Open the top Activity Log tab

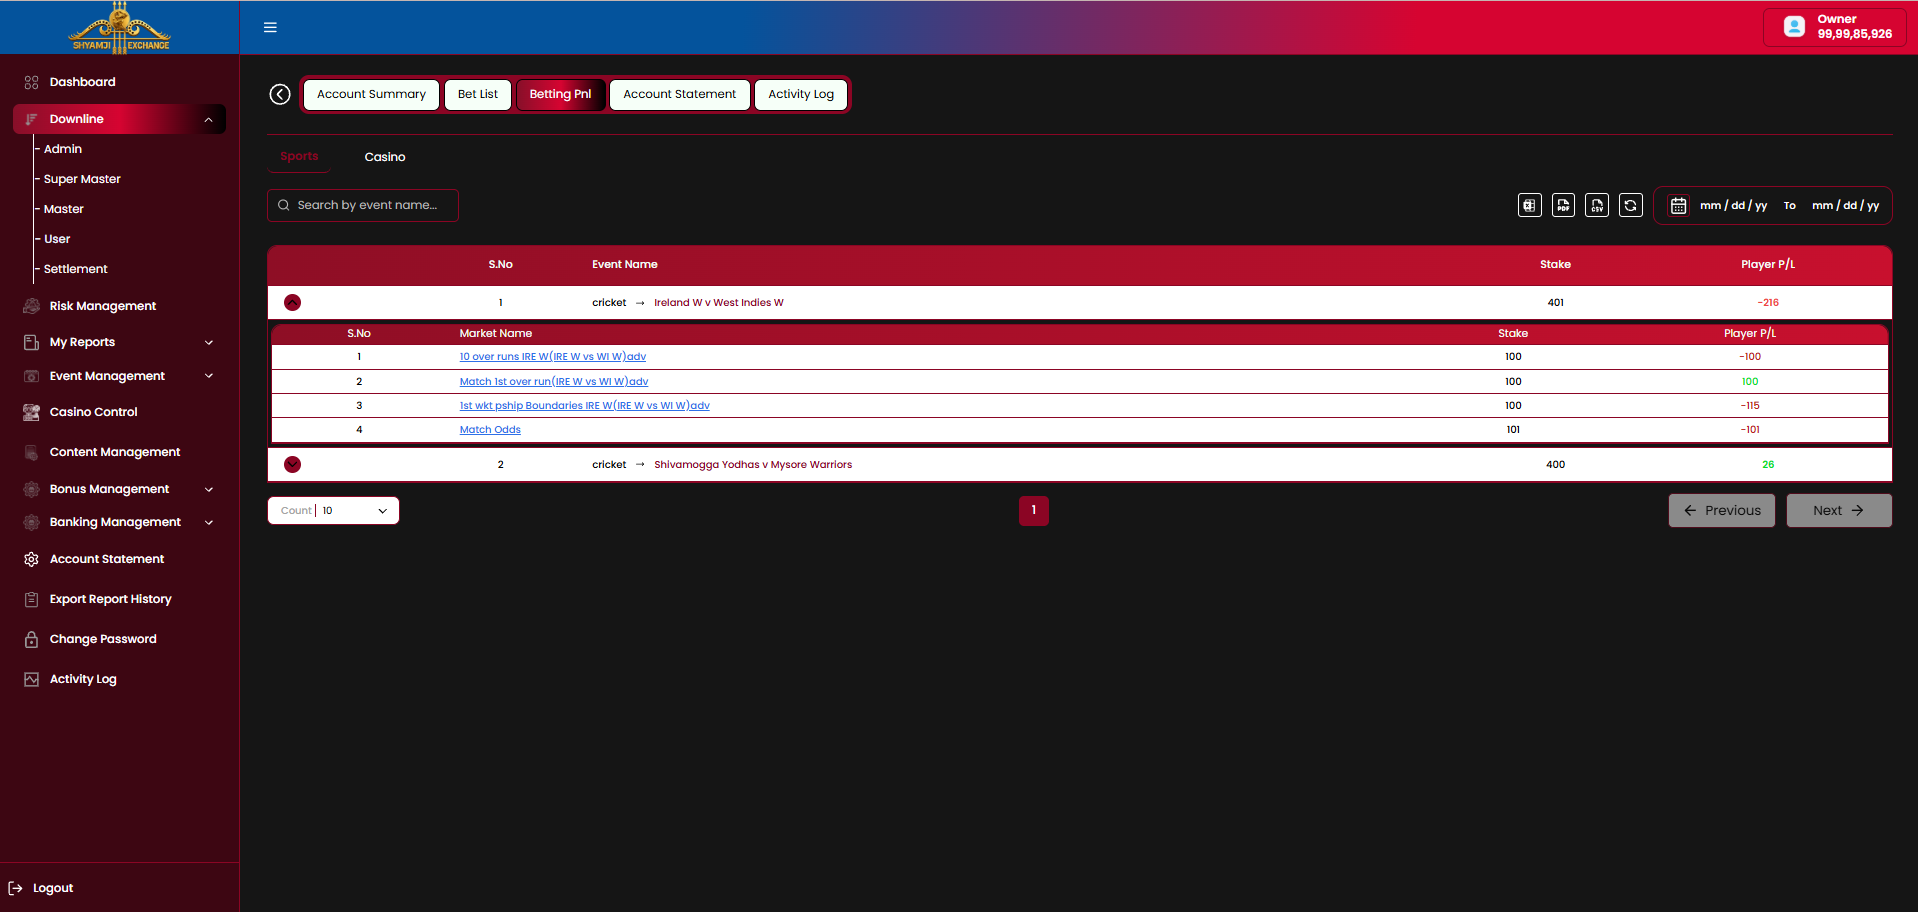point(801,94)
